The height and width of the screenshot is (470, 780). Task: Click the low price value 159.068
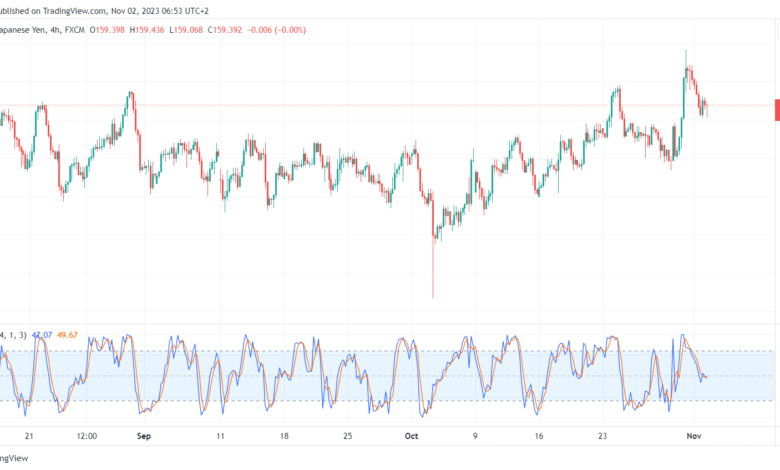point(189,30)
